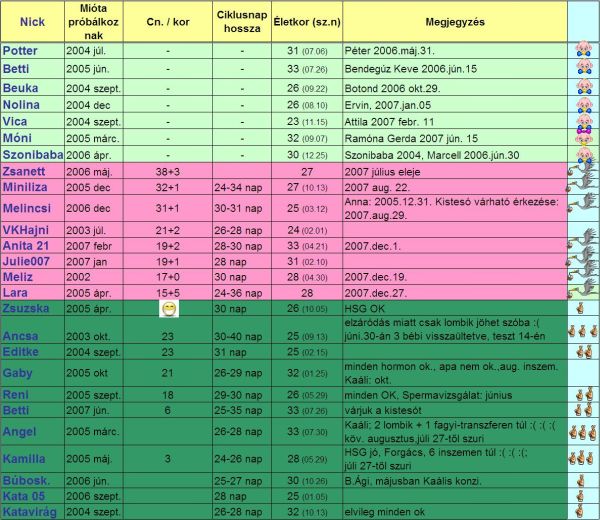
Task: Click the crossed-fingers icons in Kamilla's row
Action: click(582, 459)
